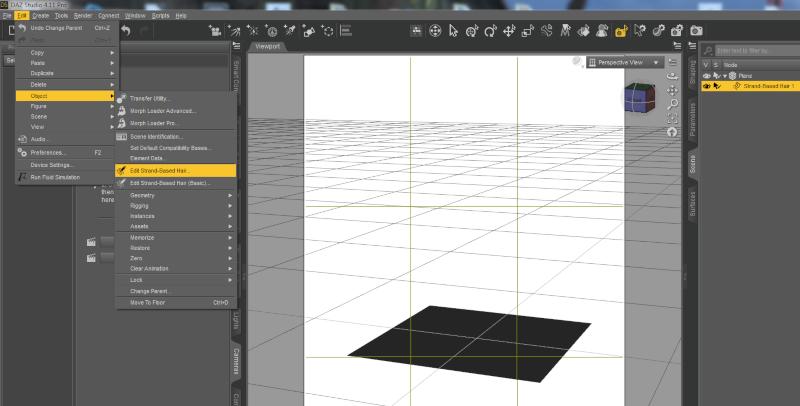This screenshot has width=800, height=406.
Task: Open the Render menu
Action: (83, 16)
